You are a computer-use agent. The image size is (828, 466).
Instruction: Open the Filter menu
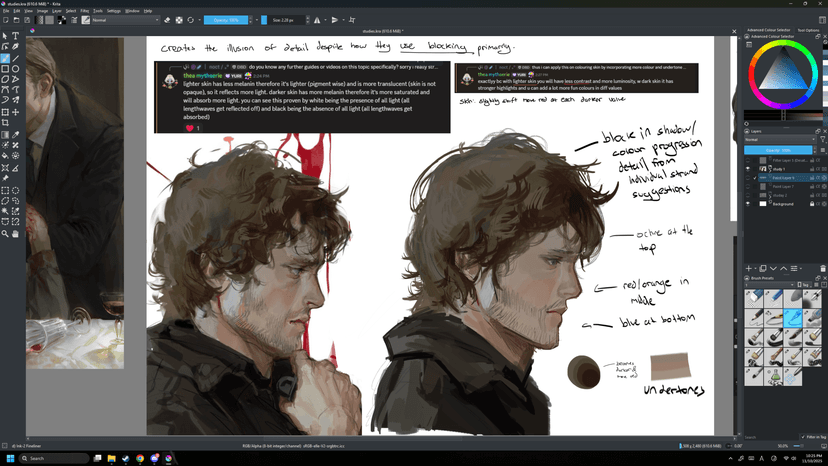(85, 11)
